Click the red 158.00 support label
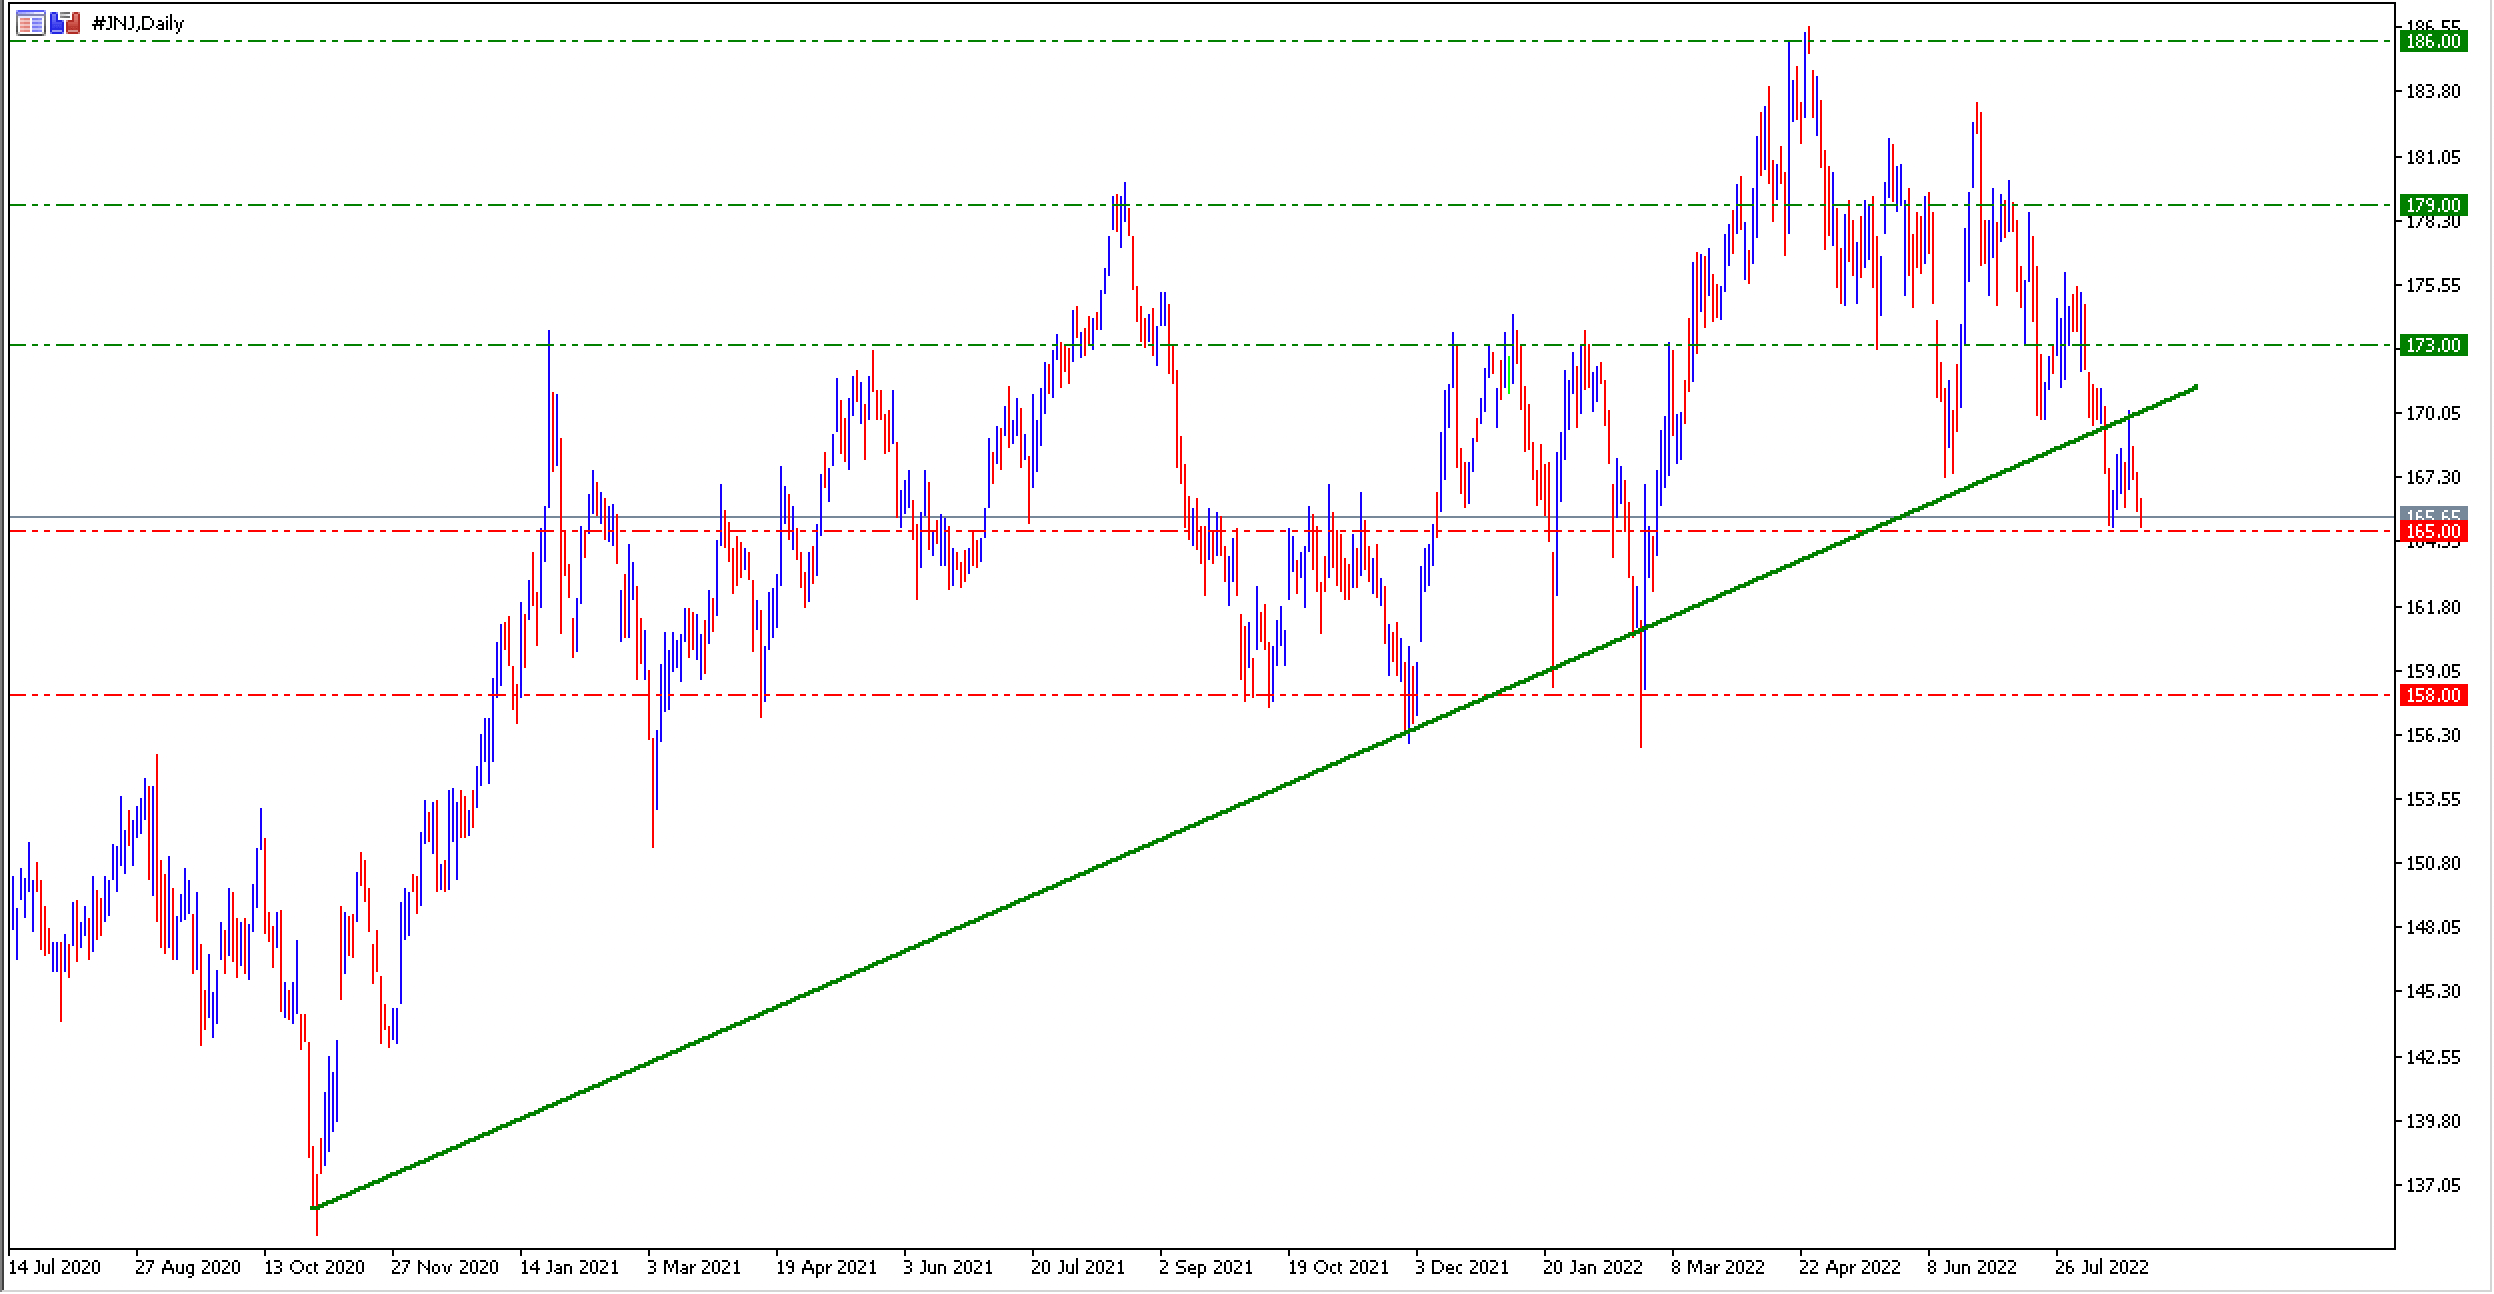Image resolution: width=2494 pixels, height=1294 pixels. tap(2433, 695)
